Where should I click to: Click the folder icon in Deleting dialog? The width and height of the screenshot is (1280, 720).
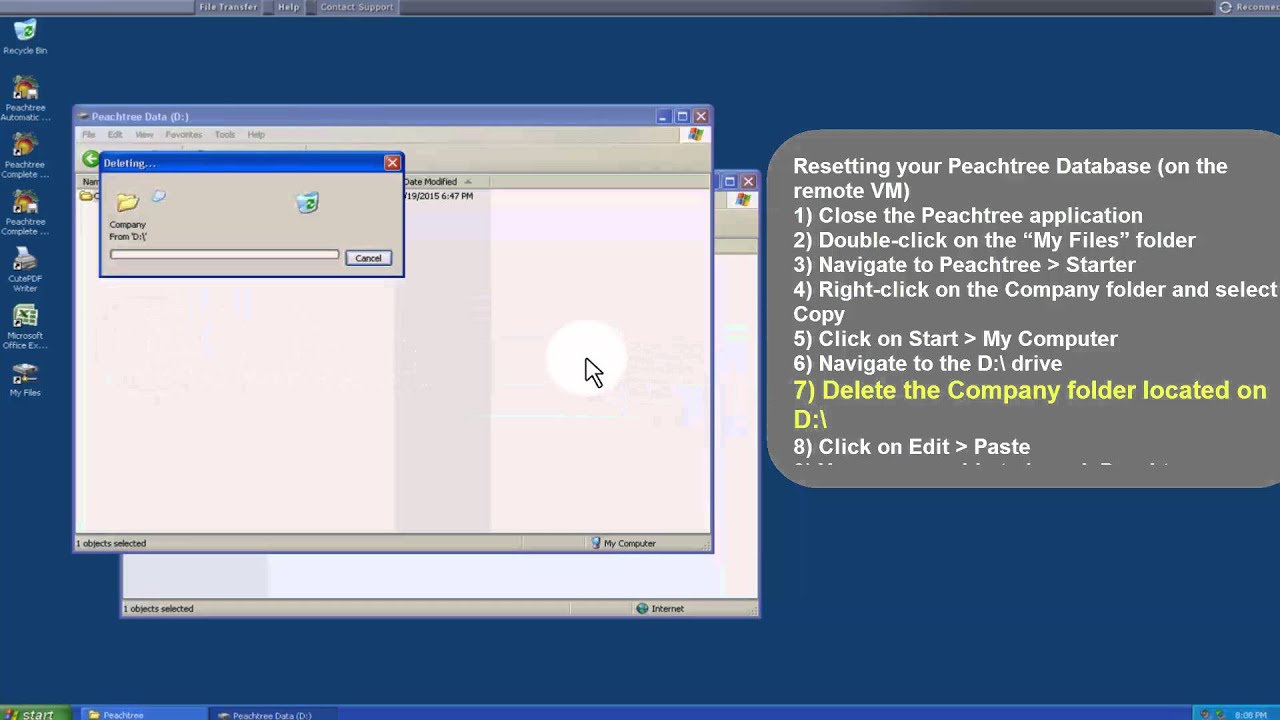pyautogui.click(x=127, y=203)
